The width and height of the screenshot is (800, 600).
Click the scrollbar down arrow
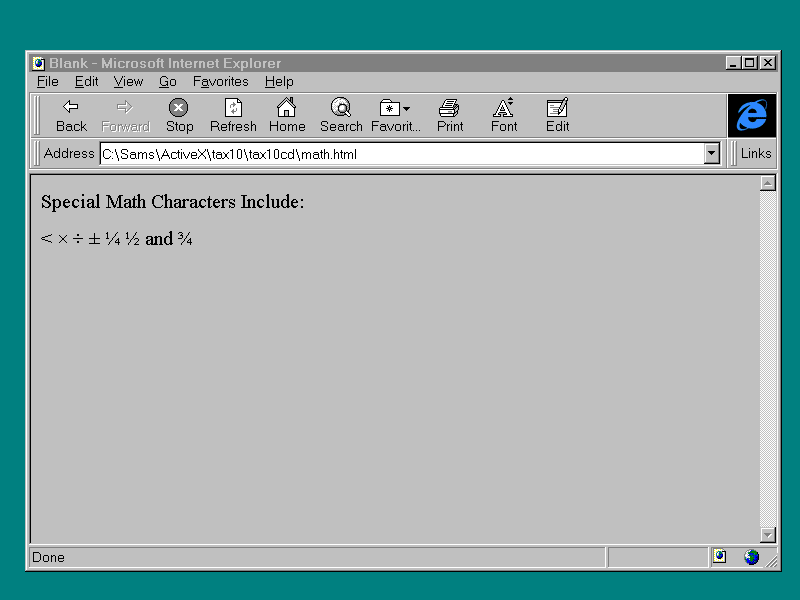[768, 535]
